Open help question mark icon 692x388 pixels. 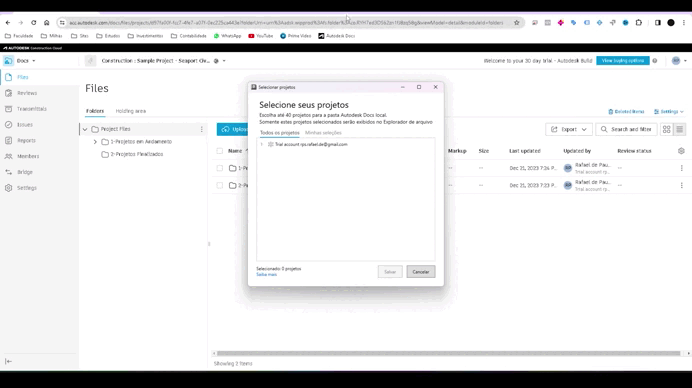click(x=655, y=61)
